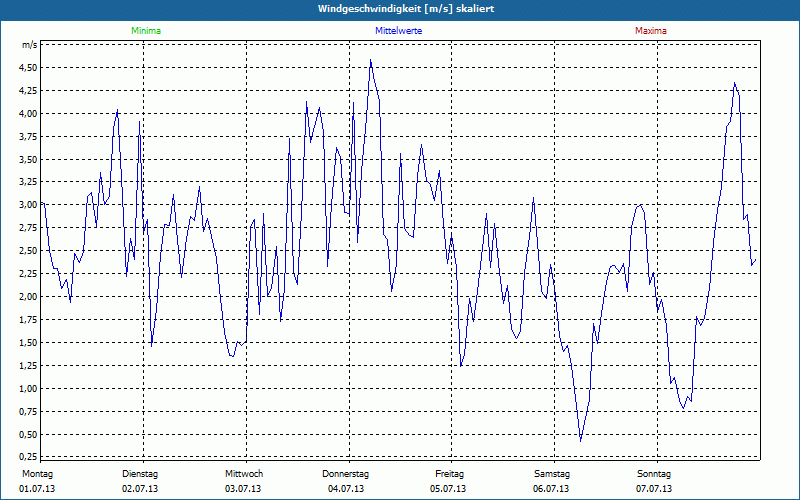The width and height of the screenshot is (800, 500).
Task: Click the chart title Windgeschwindigkeit [m/s] skaliert
Action: (406, 9)
